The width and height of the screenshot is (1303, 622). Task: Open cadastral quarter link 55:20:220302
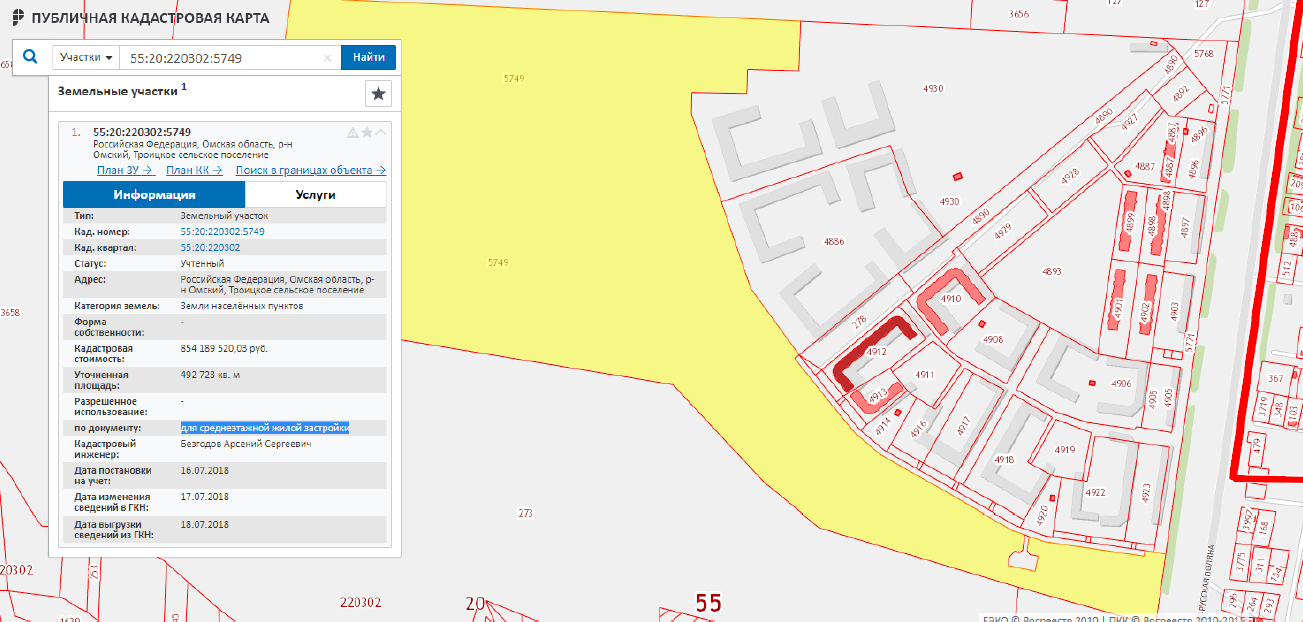click(x=210, y=247)
